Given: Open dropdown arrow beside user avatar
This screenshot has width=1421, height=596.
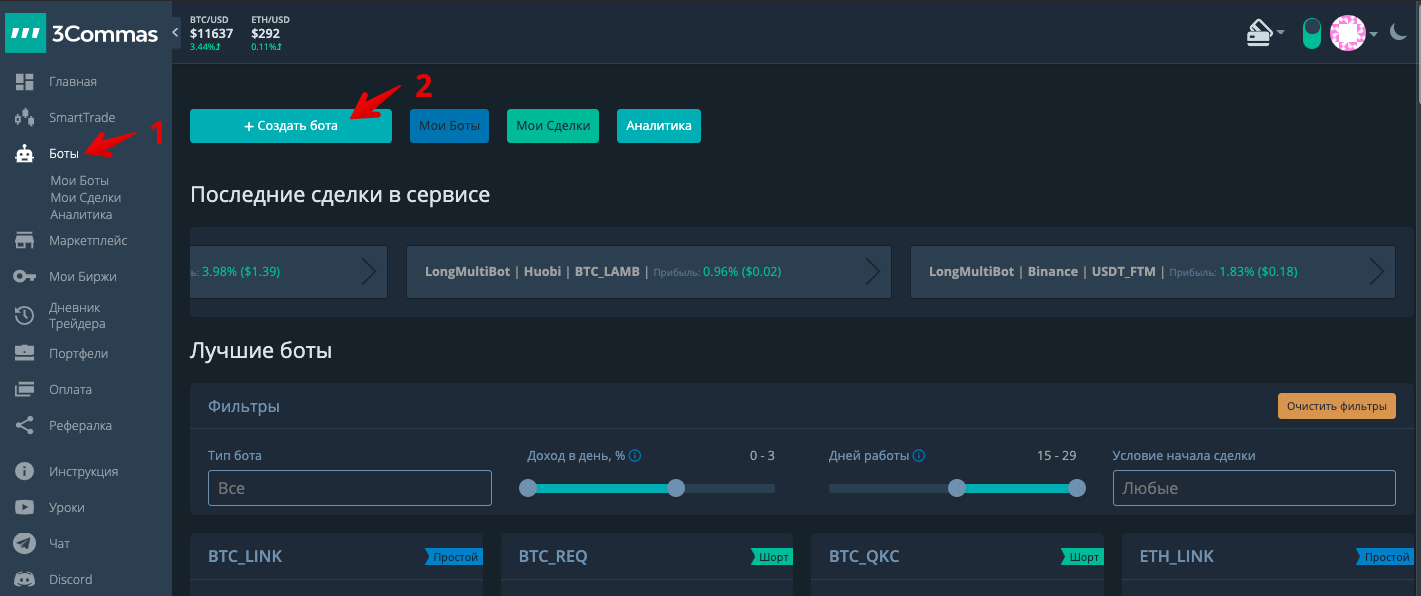Looking at the screenshot, I should pos(1374,34).
